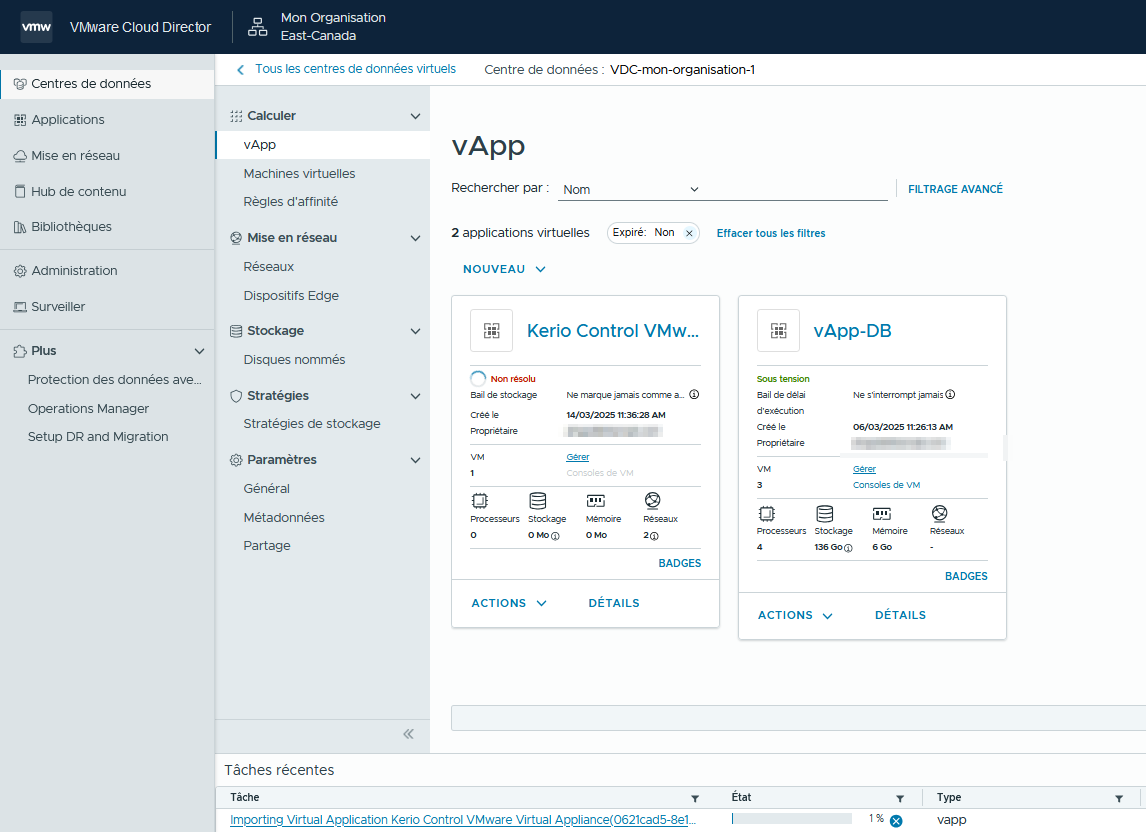Click the Kerio Control VMw... title
This screenshot has height=832, width=1146.
(612, 331)
